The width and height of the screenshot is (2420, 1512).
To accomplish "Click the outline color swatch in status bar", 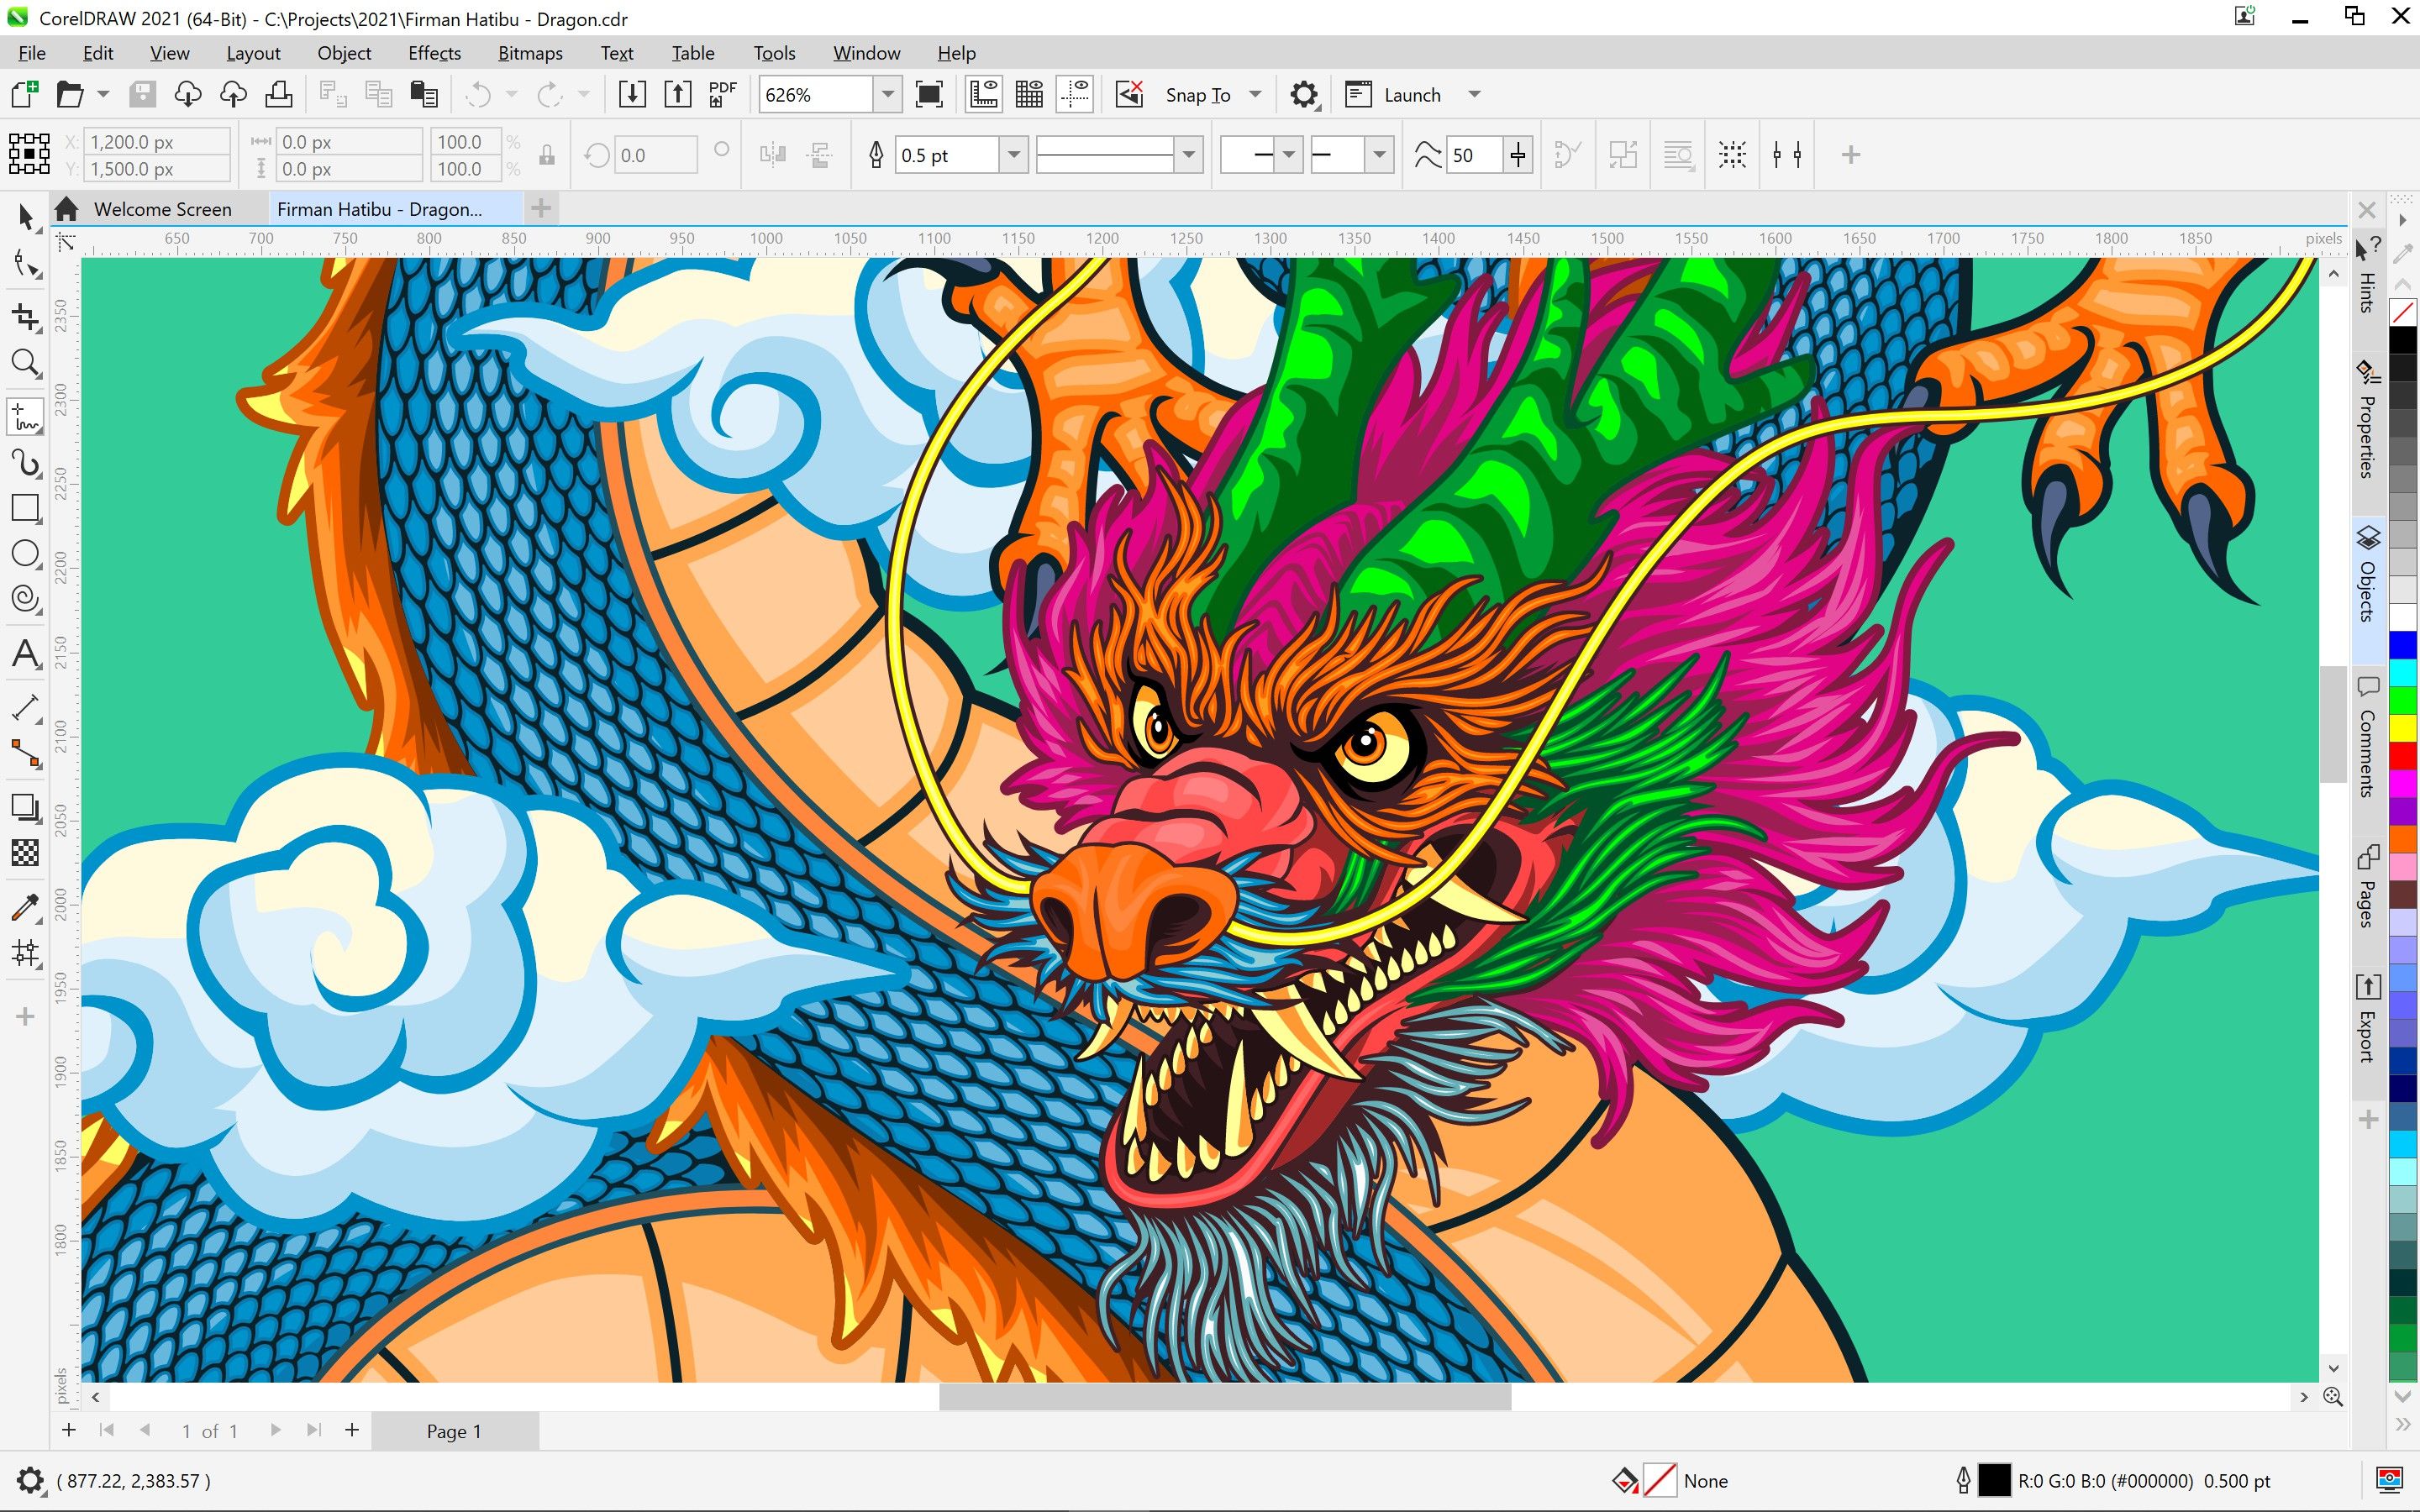I will pyautogui.click(x=2002, y=1481).
